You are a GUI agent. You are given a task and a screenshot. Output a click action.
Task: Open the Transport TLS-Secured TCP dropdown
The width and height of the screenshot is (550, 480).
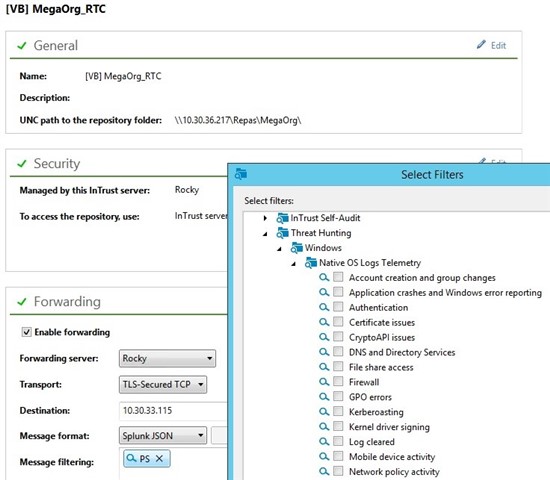tap(163, 385)
